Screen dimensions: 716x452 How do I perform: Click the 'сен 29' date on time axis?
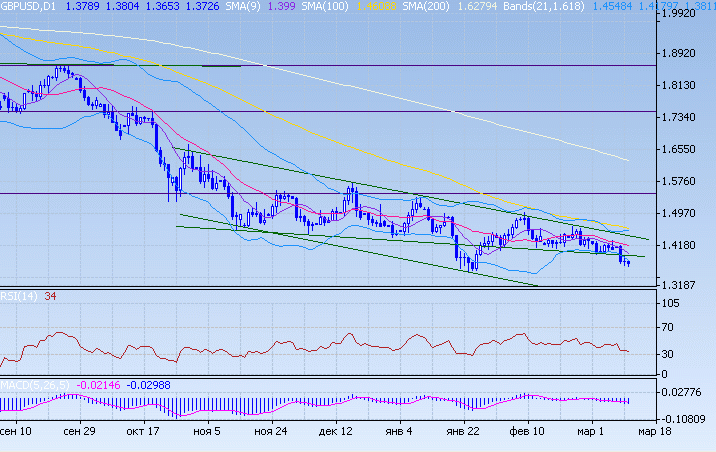pos(78,432)
